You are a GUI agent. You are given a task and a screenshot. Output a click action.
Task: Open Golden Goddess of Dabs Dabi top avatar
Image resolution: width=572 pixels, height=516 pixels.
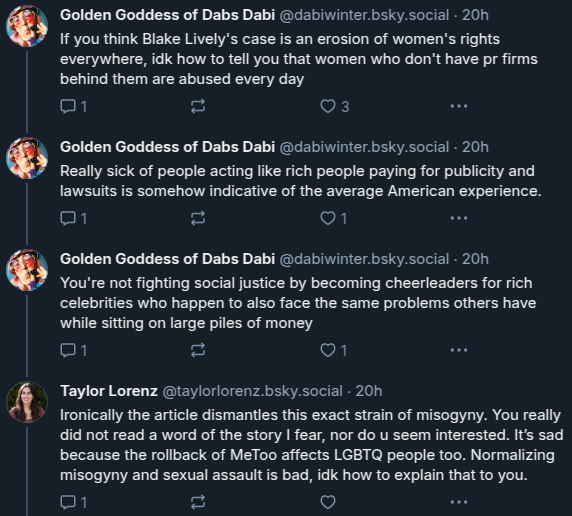(x=27, y=26)
